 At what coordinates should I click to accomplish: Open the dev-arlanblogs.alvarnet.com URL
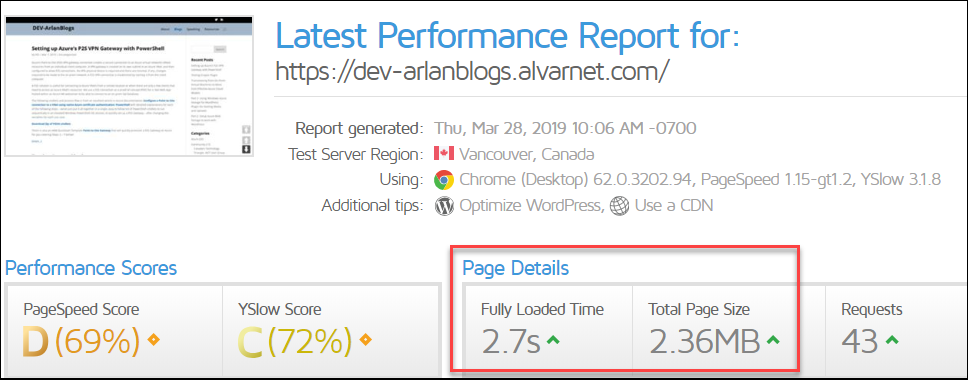pyautogui.click(x=472, y=72)
